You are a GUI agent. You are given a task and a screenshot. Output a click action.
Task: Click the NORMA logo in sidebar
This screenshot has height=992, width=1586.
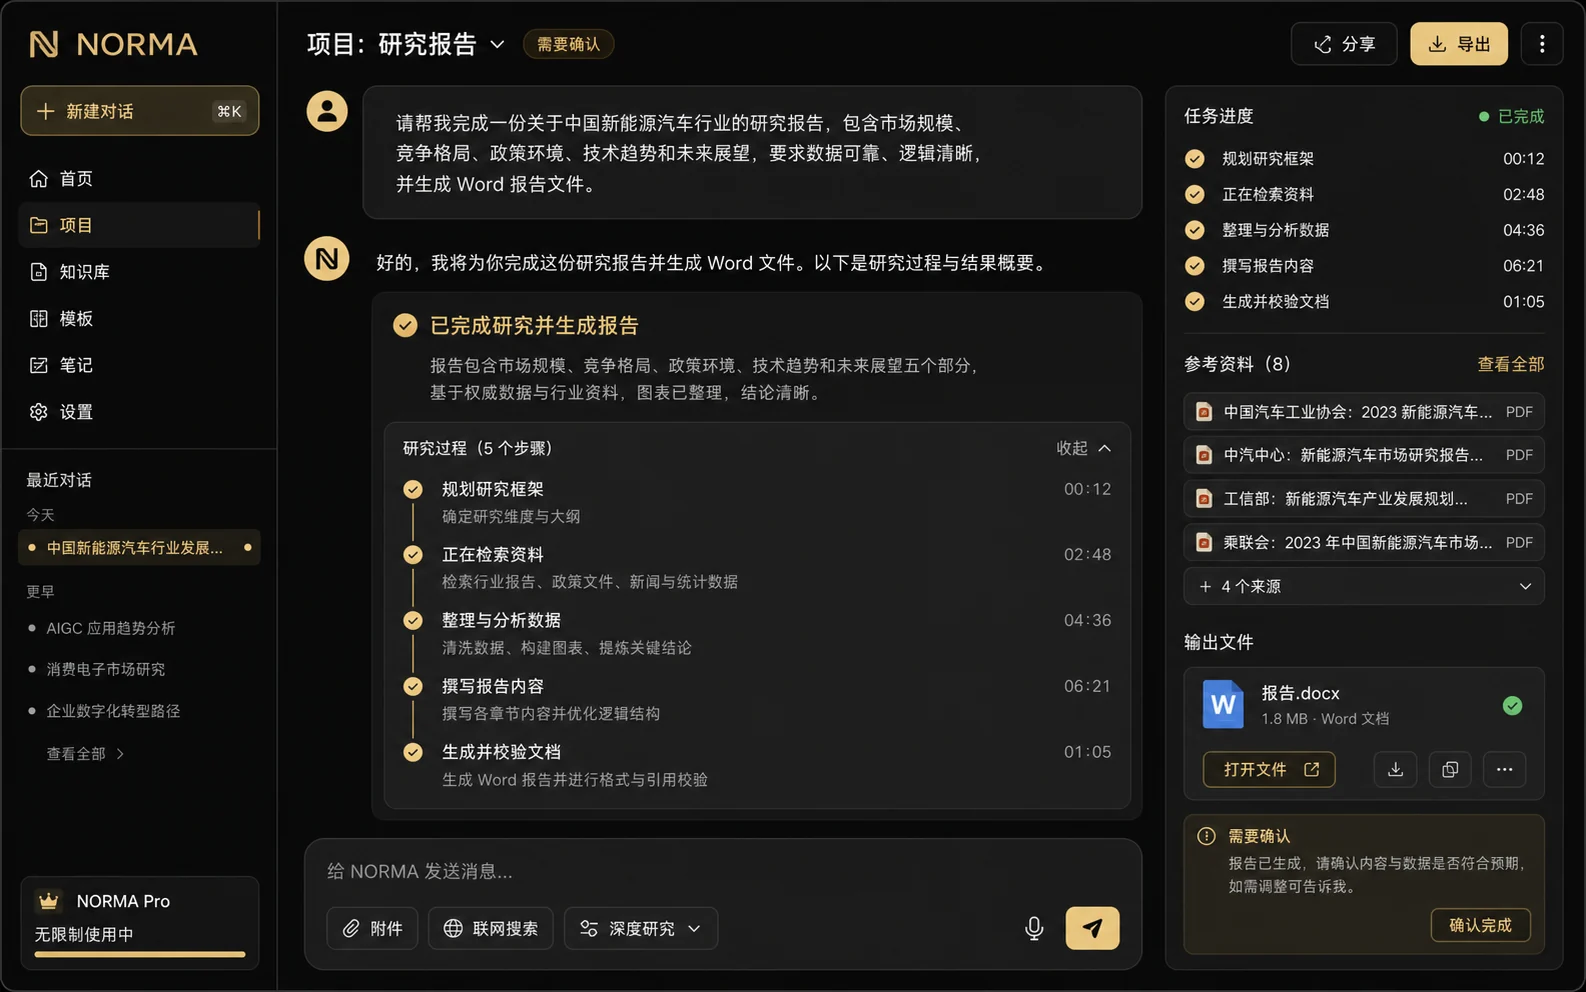click(113, 44)
